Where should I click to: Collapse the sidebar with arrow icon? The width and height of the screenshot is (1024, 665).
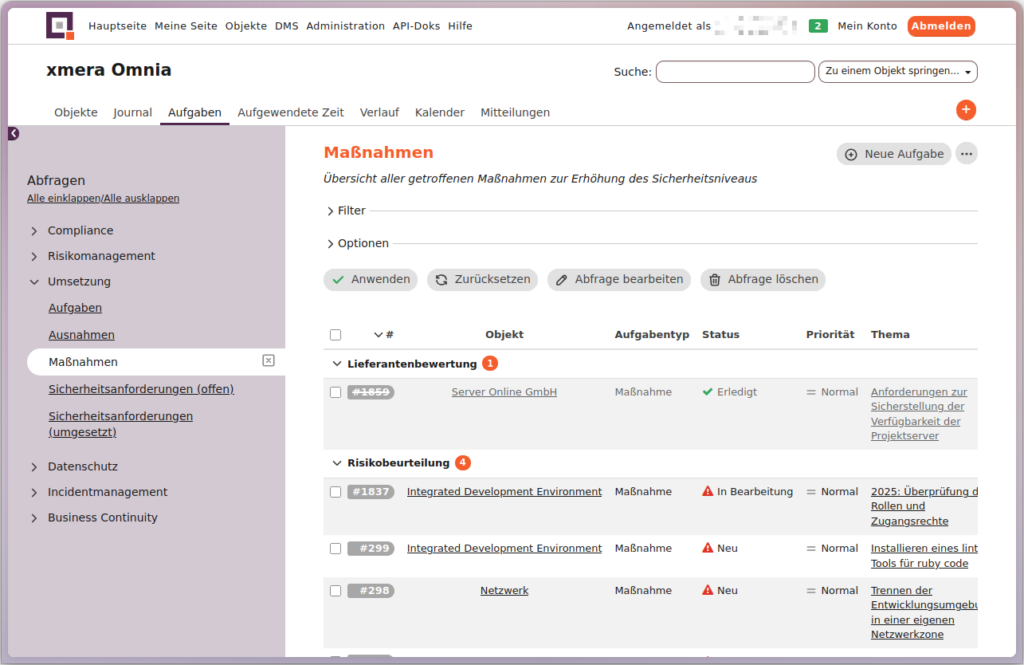pyautogui.click(x=13, y=133)
